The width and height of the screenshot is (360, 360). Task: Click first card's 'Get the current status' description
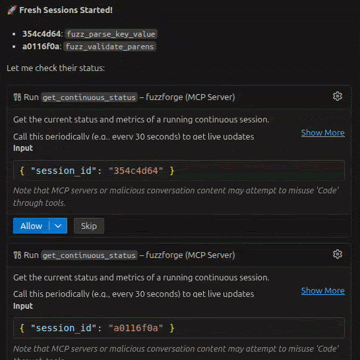pos(141,120)
